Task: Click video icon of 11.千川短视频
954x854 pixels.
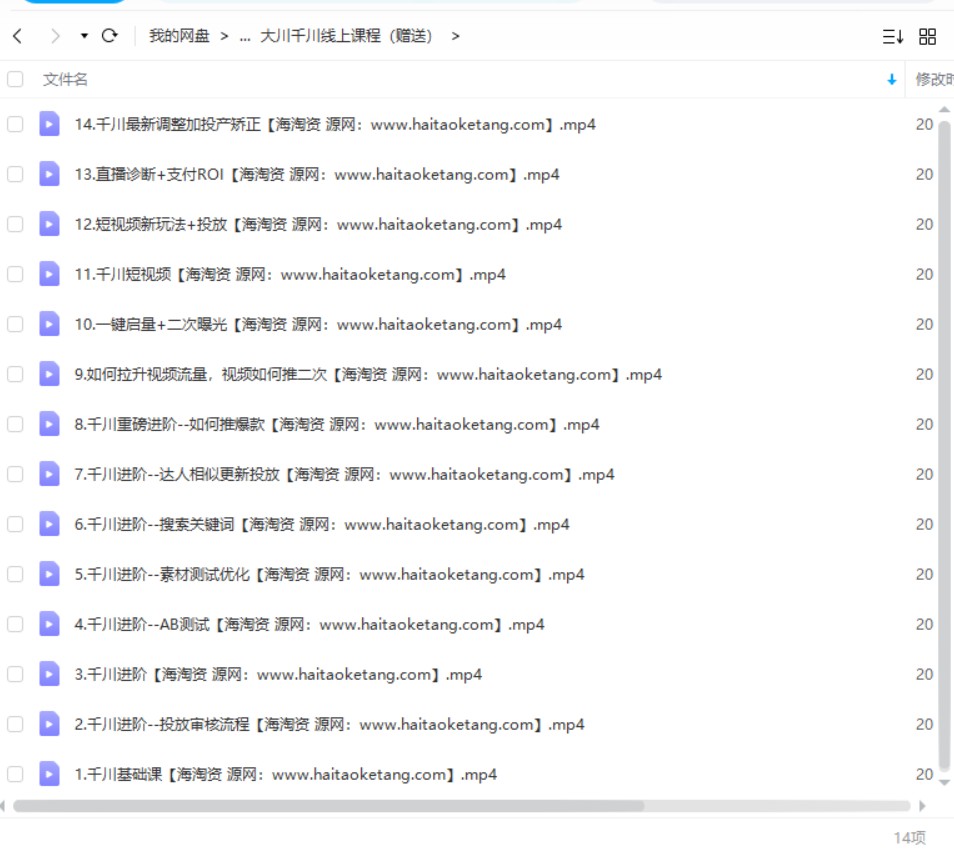Action: [49, 274]
